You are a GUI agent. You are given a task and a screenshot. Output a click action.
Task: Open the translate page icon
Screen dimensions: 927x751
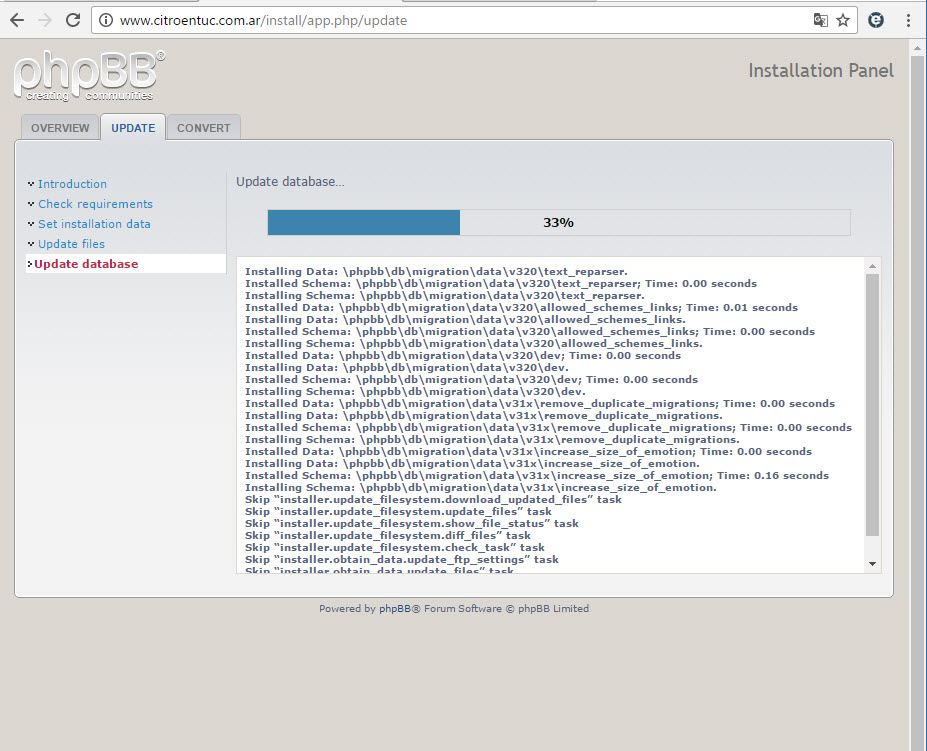[820, 20]
